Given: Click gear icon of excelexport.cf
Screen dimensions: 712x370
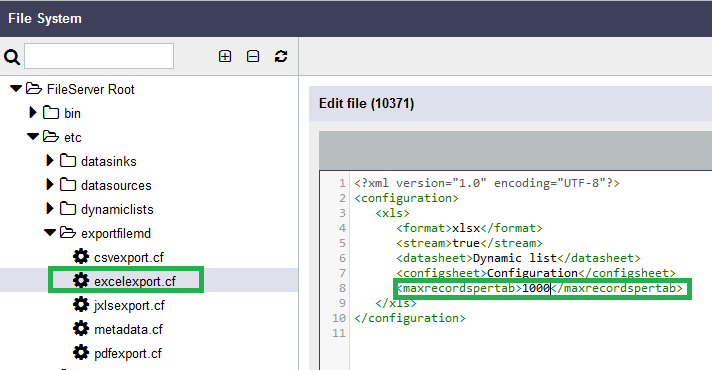Looking at the screenshot, I should pyautogui.click(x=81, y=281).
